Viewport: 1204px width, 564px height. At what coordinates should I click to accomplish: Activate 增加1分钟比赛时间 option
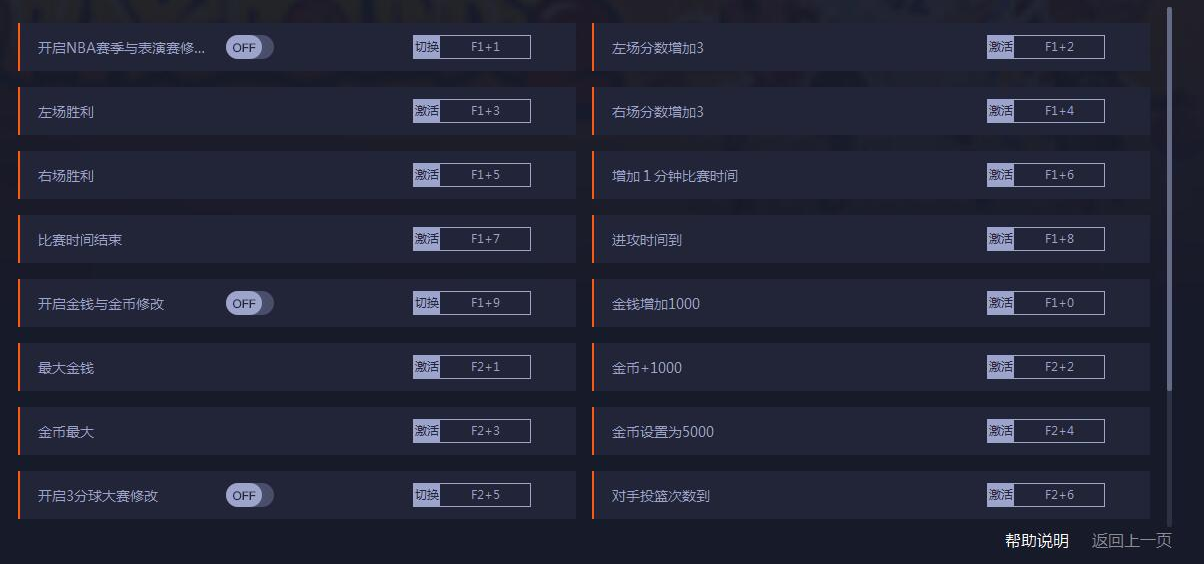[x=1001, y=175]
